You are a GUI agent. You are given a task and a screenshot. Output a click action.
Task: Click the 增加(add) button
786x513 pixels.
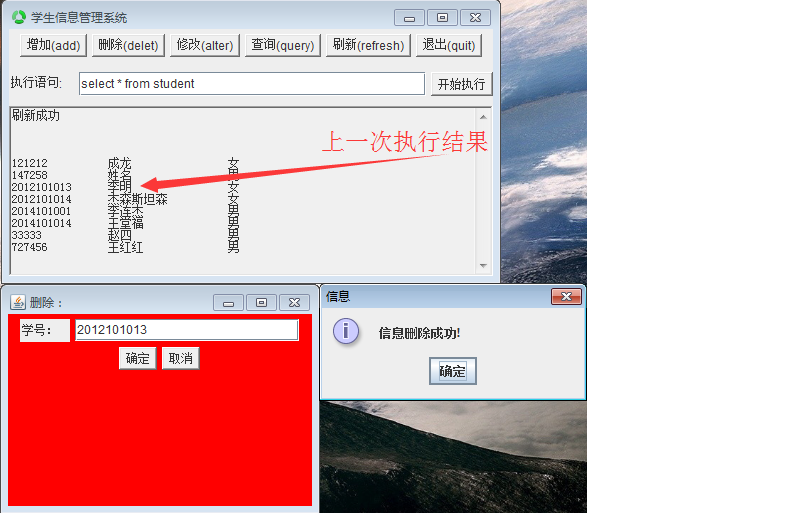tap(53, 45)
